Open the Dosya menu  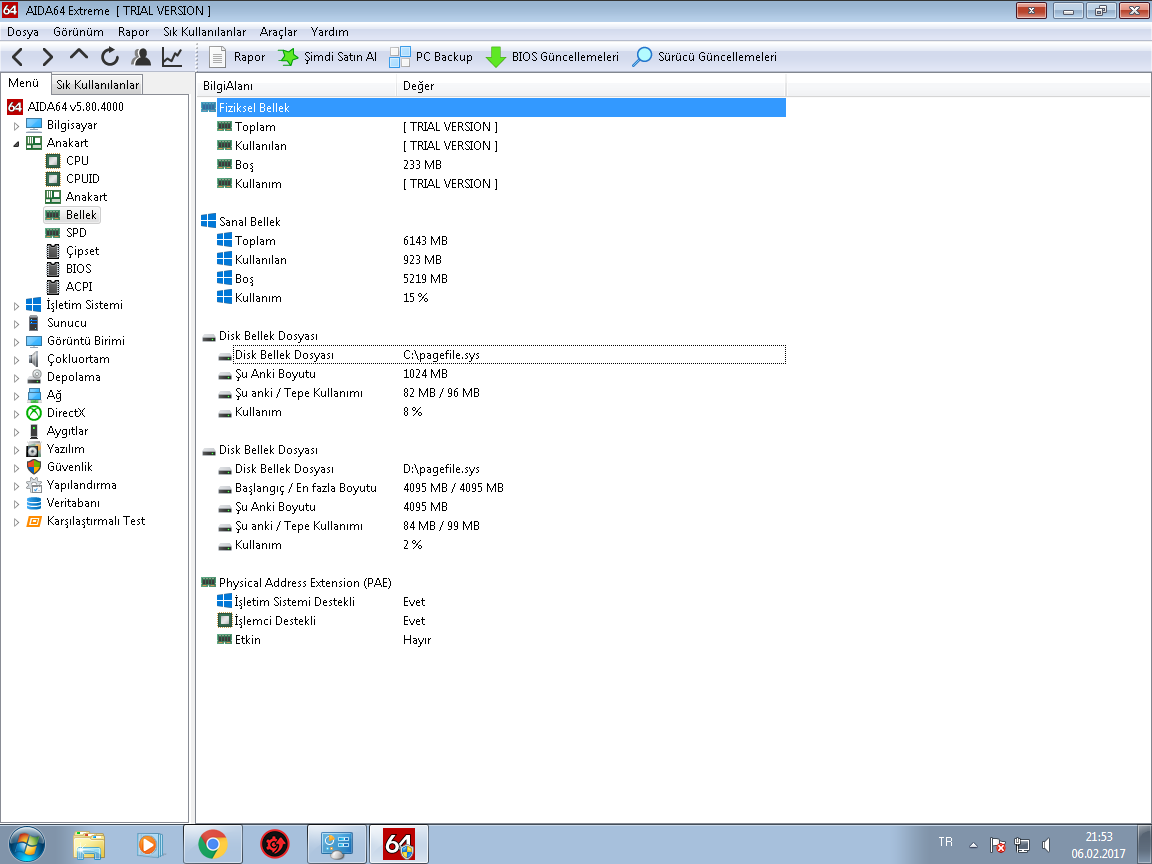23,32
